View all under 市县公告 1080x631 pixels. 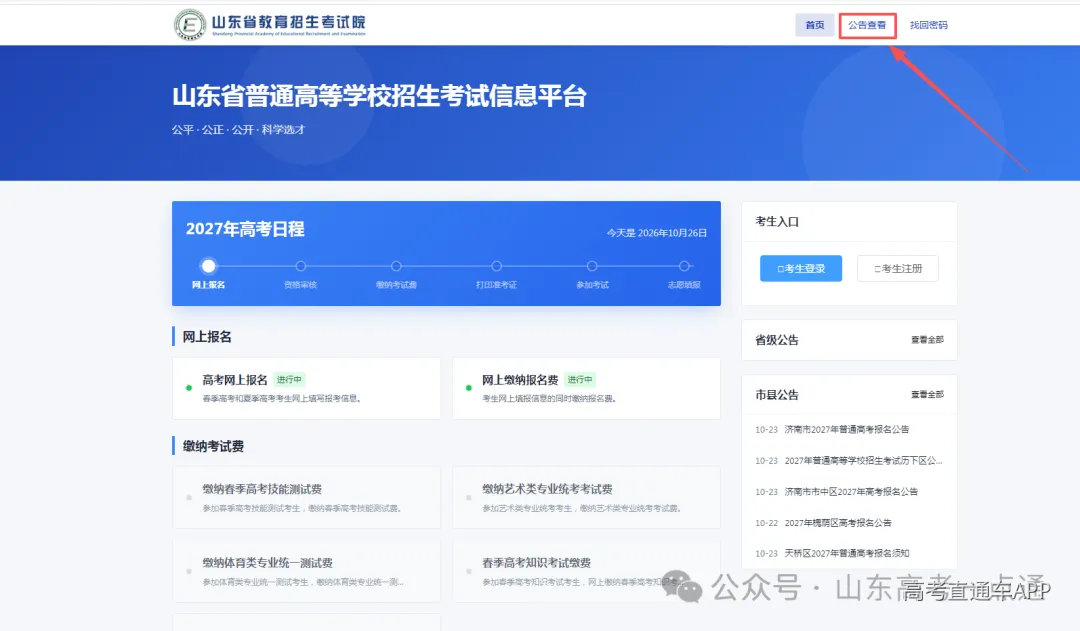pyautogui.click(x=927, y=395)
